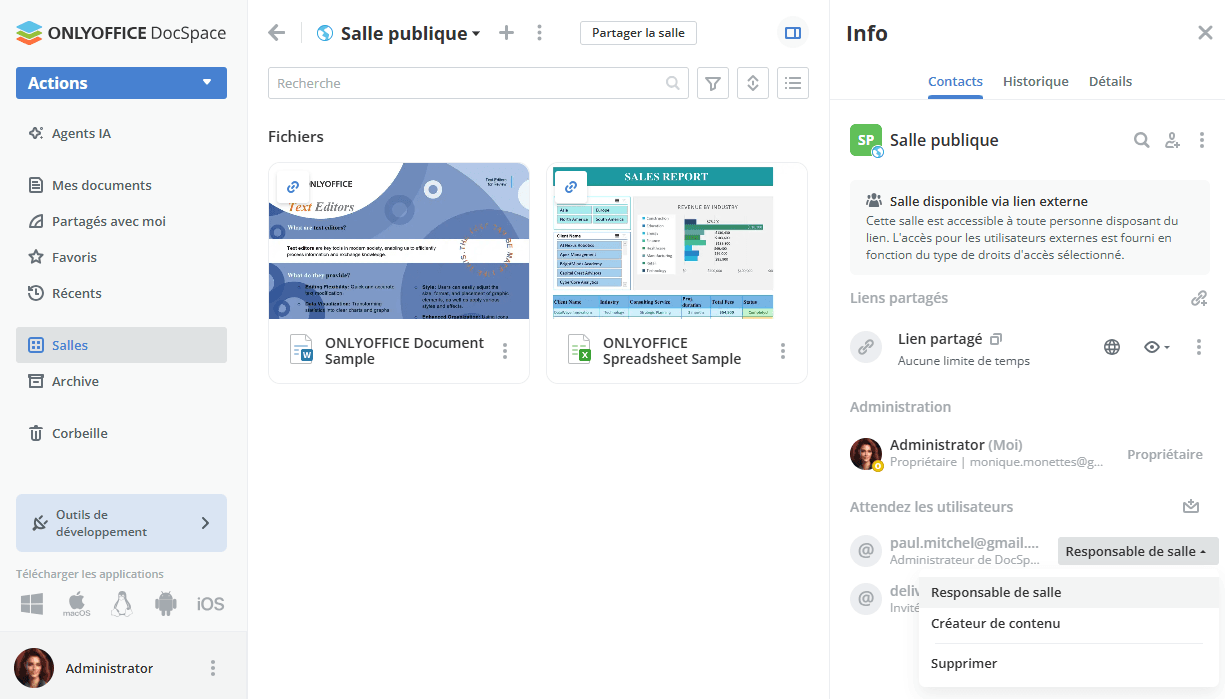Copy the shared link icon
The image size is (1225, 699).
point(996,340)
